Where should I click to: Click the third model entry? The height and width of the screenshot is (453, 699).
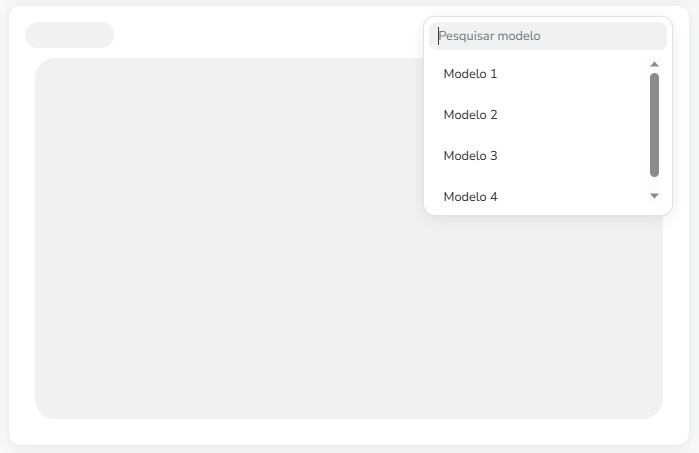[x=470, y=156]
